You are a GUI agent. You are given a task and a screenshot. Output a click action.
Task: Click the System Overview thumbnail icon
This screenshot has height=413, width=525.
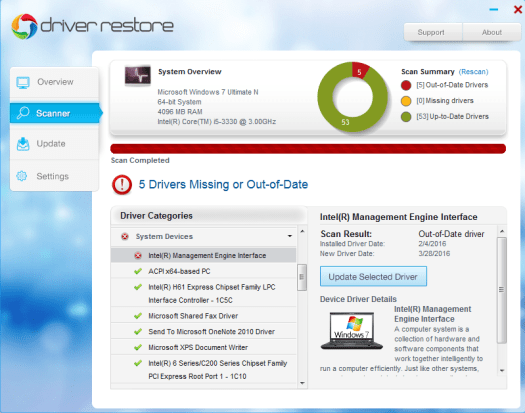[138, 75]
